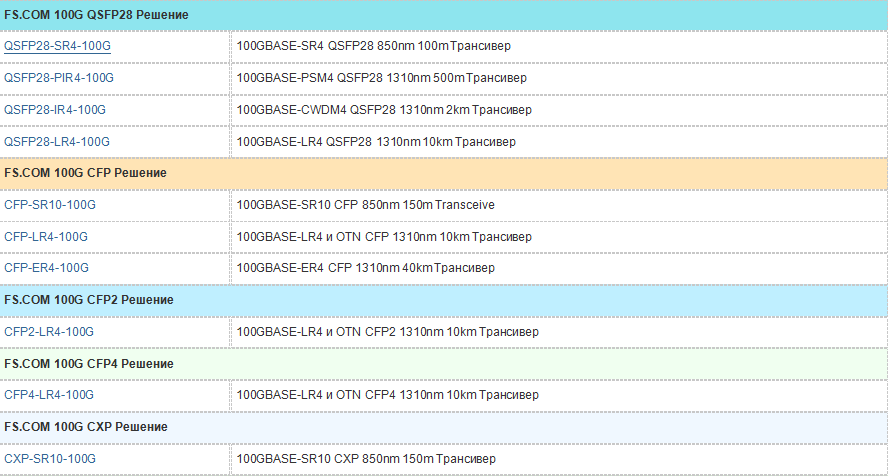Click the CFP-SR10-100G link

coord(50,205)
